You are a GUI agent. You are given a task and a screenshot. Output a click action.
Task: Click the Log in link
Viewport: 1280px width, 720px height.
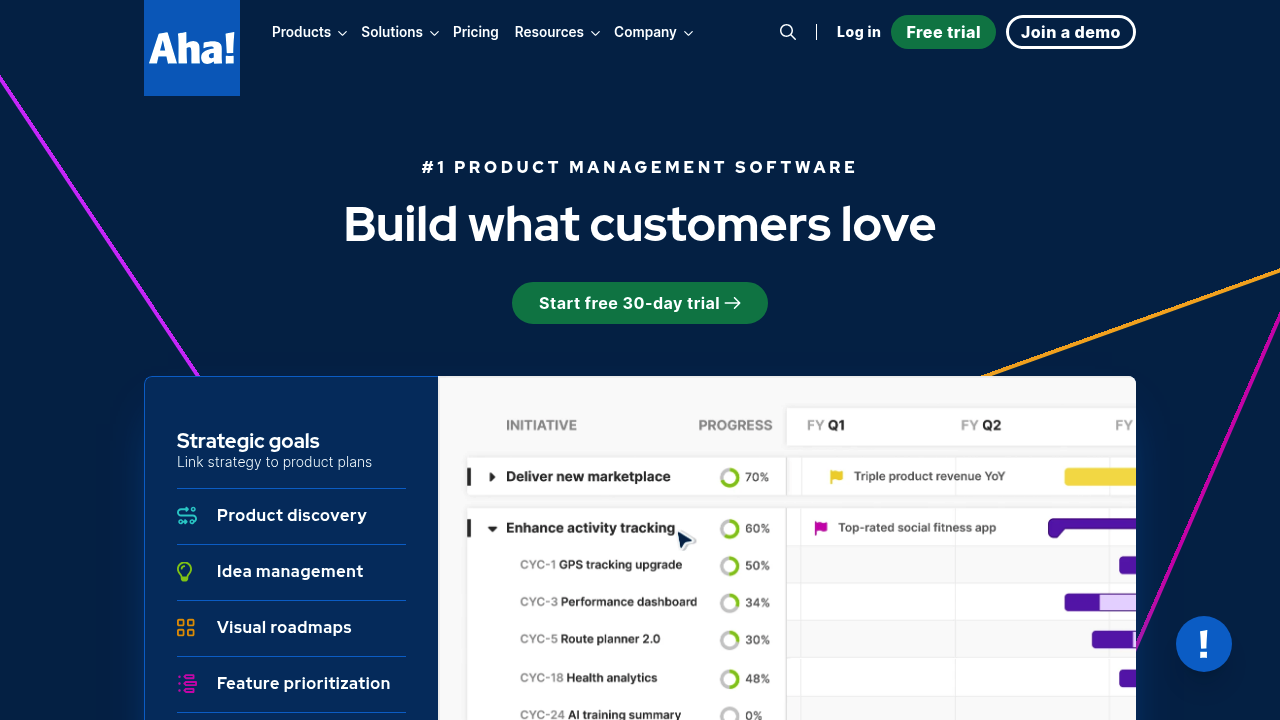[x=859, y=32]
